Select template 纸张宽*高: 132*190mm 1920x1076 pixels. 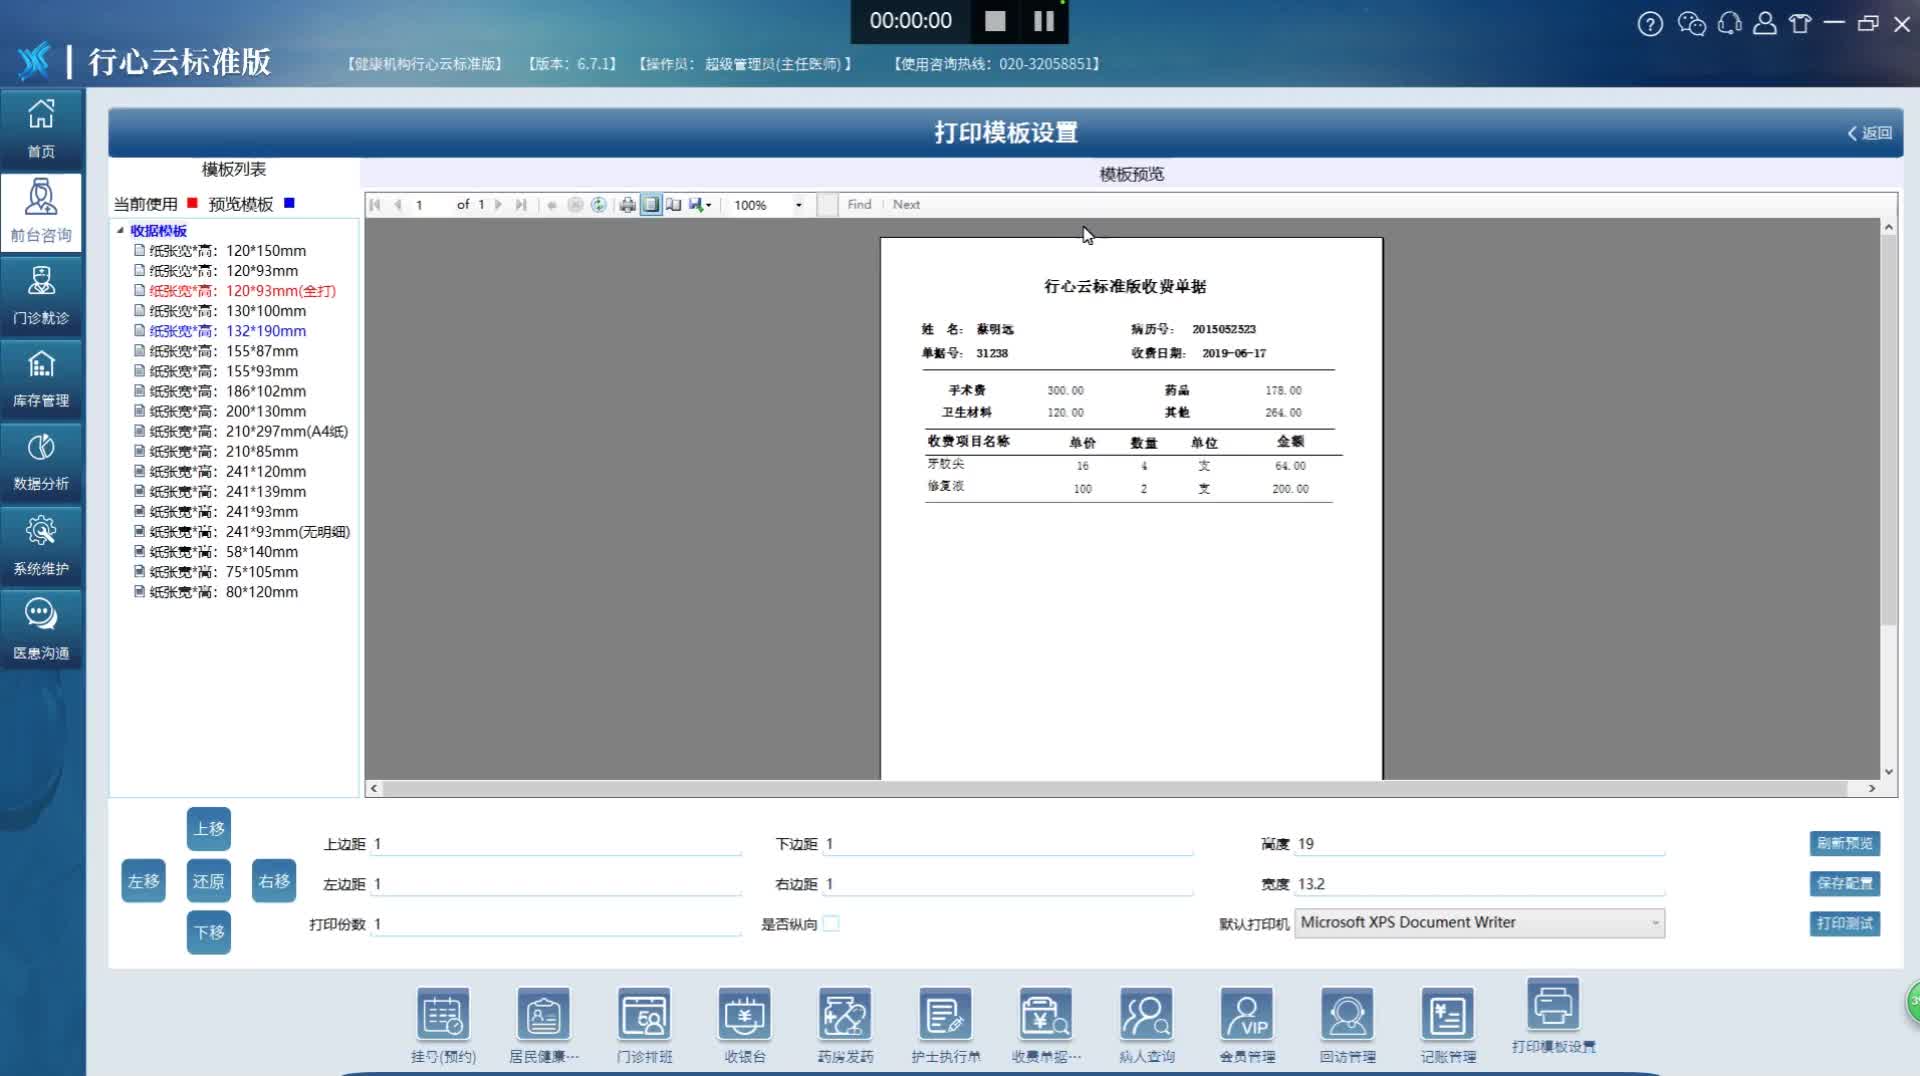(x=227, y=331)
